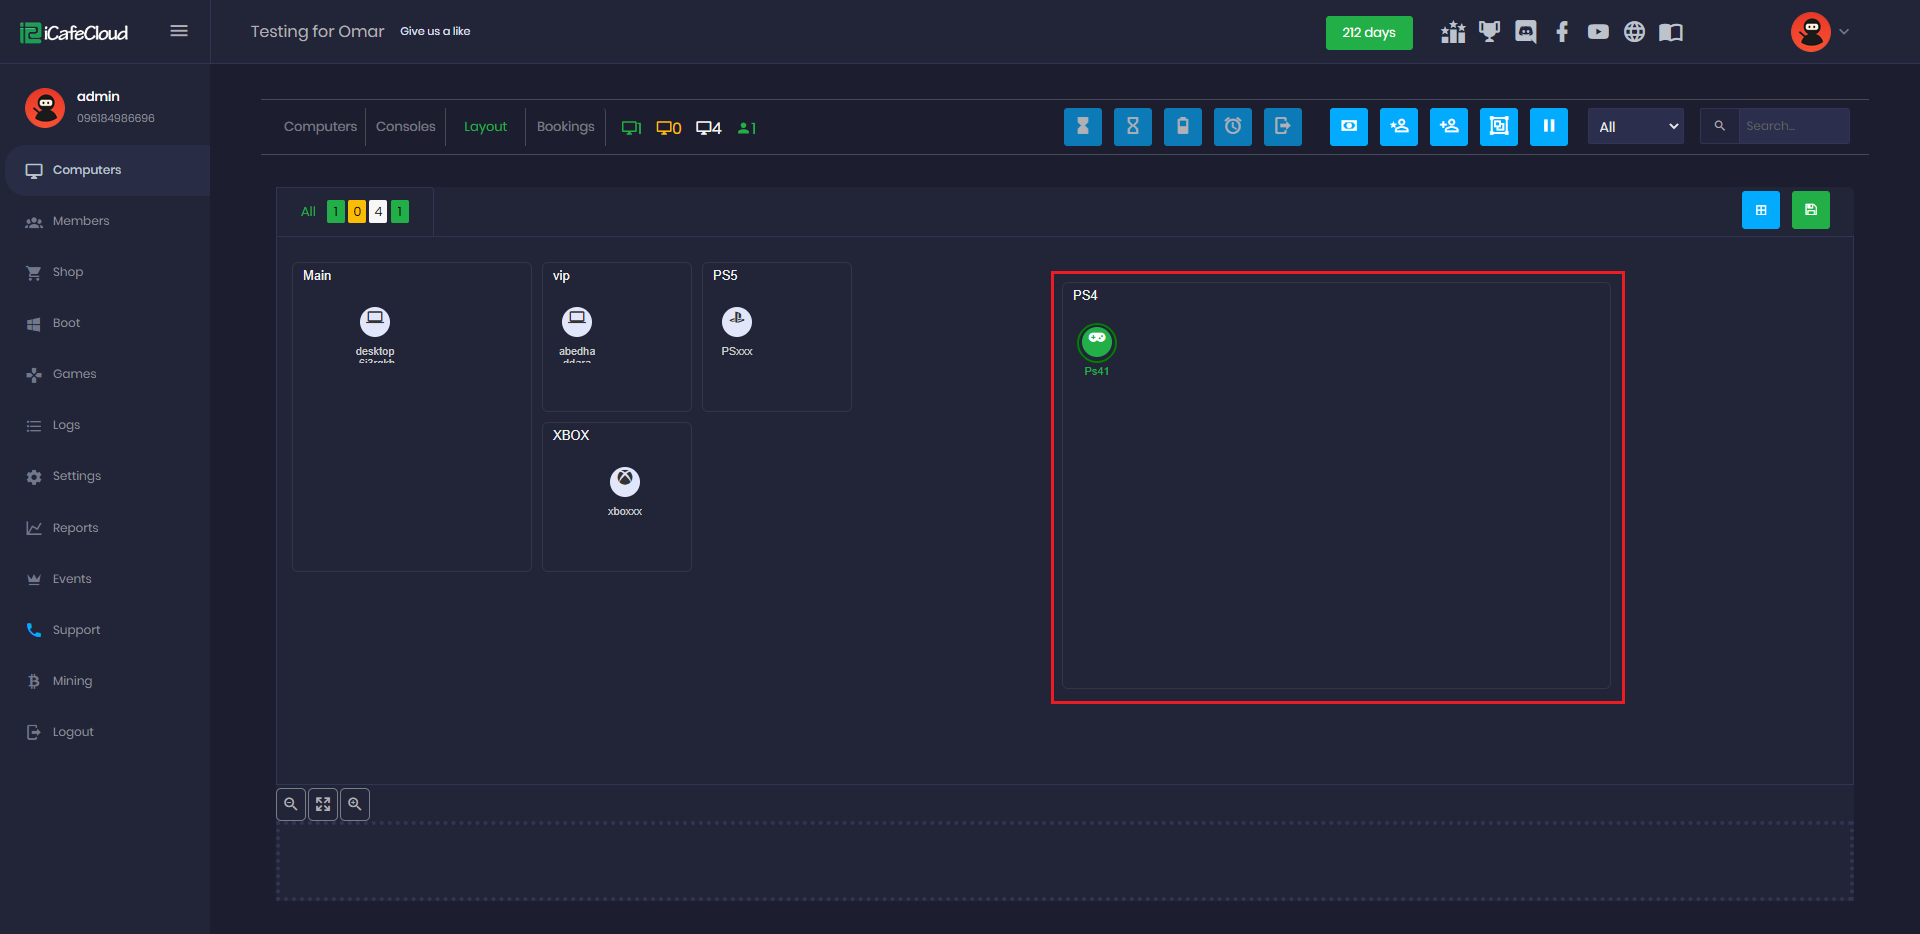Open Members in the sidebar
The image size is (1920, 934).
(81, 221)
